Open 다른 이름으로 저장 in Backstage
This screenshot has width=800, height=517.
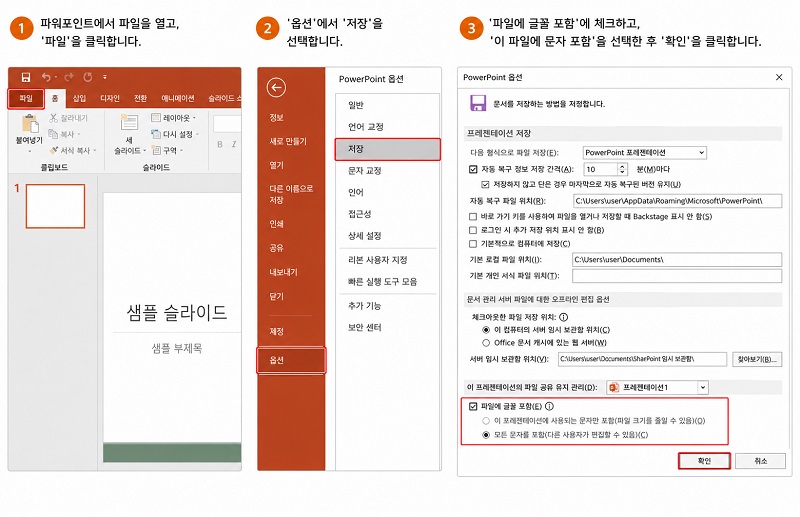pos(291,194)
